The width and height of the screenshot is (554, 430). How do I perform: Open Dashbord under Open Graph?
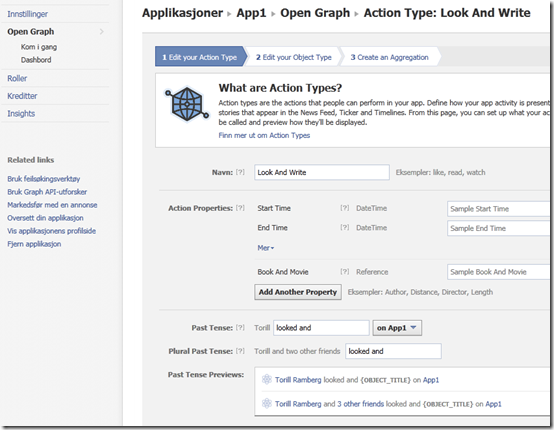coord(36,60)
